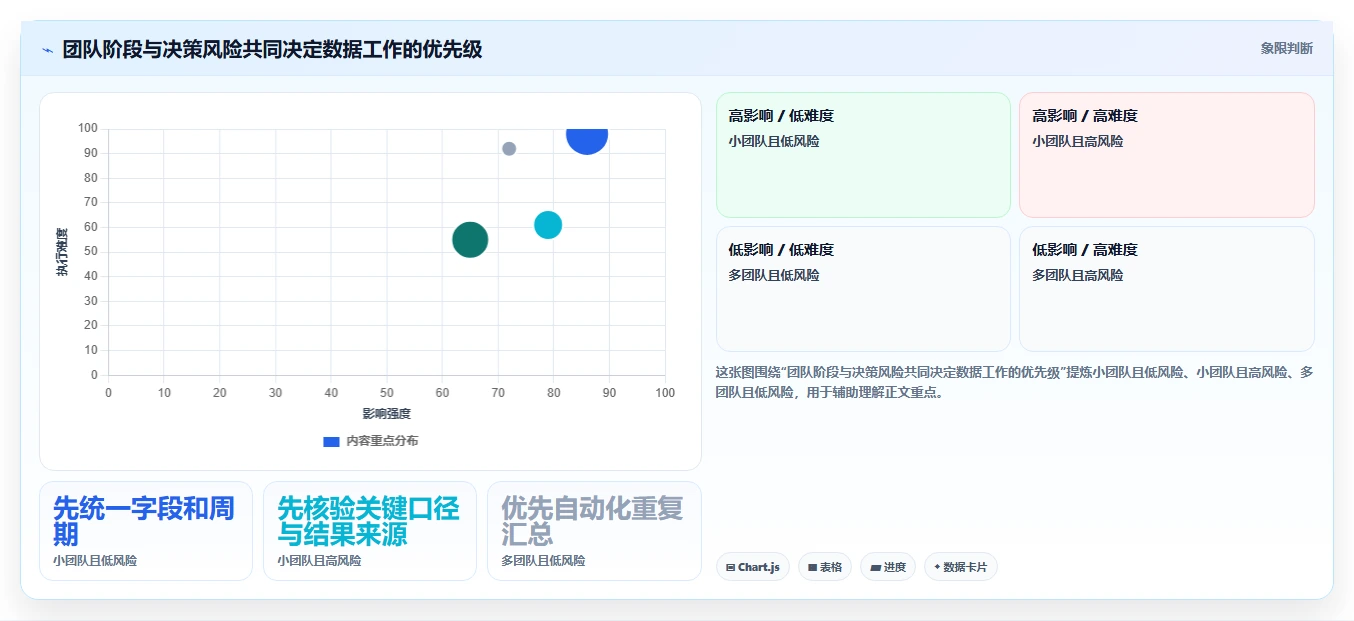The image size is (1354, 621).
Task: Click 小团队且高风险 under 先核验关键口径
Action: [x=319, y=561]
